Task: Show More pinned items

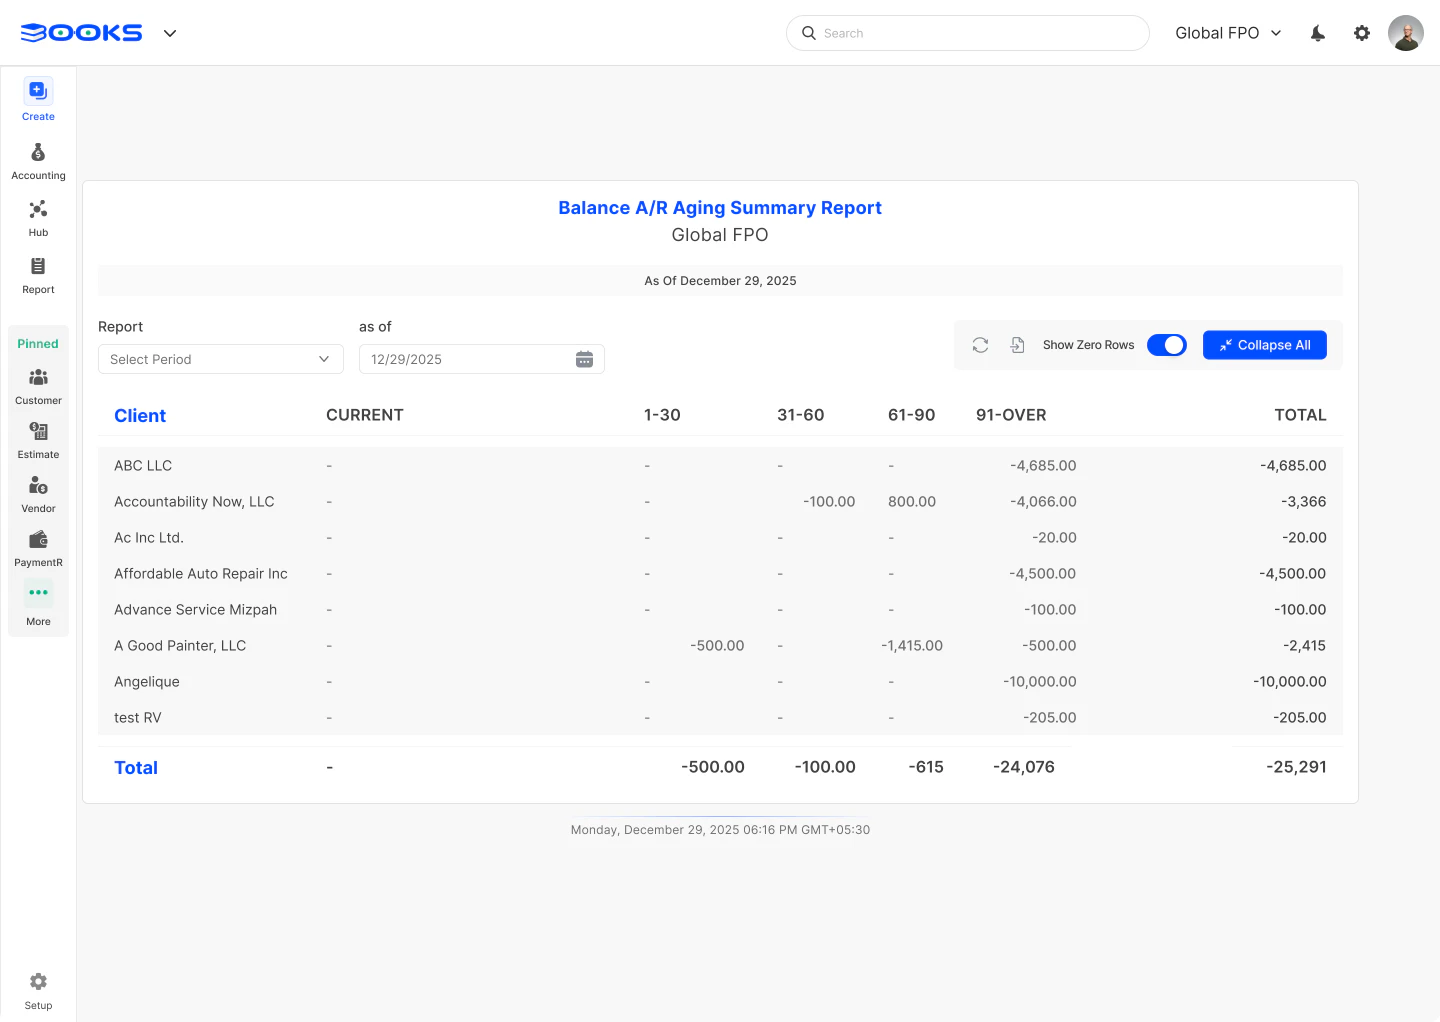Action: click(x=38, y=604)
